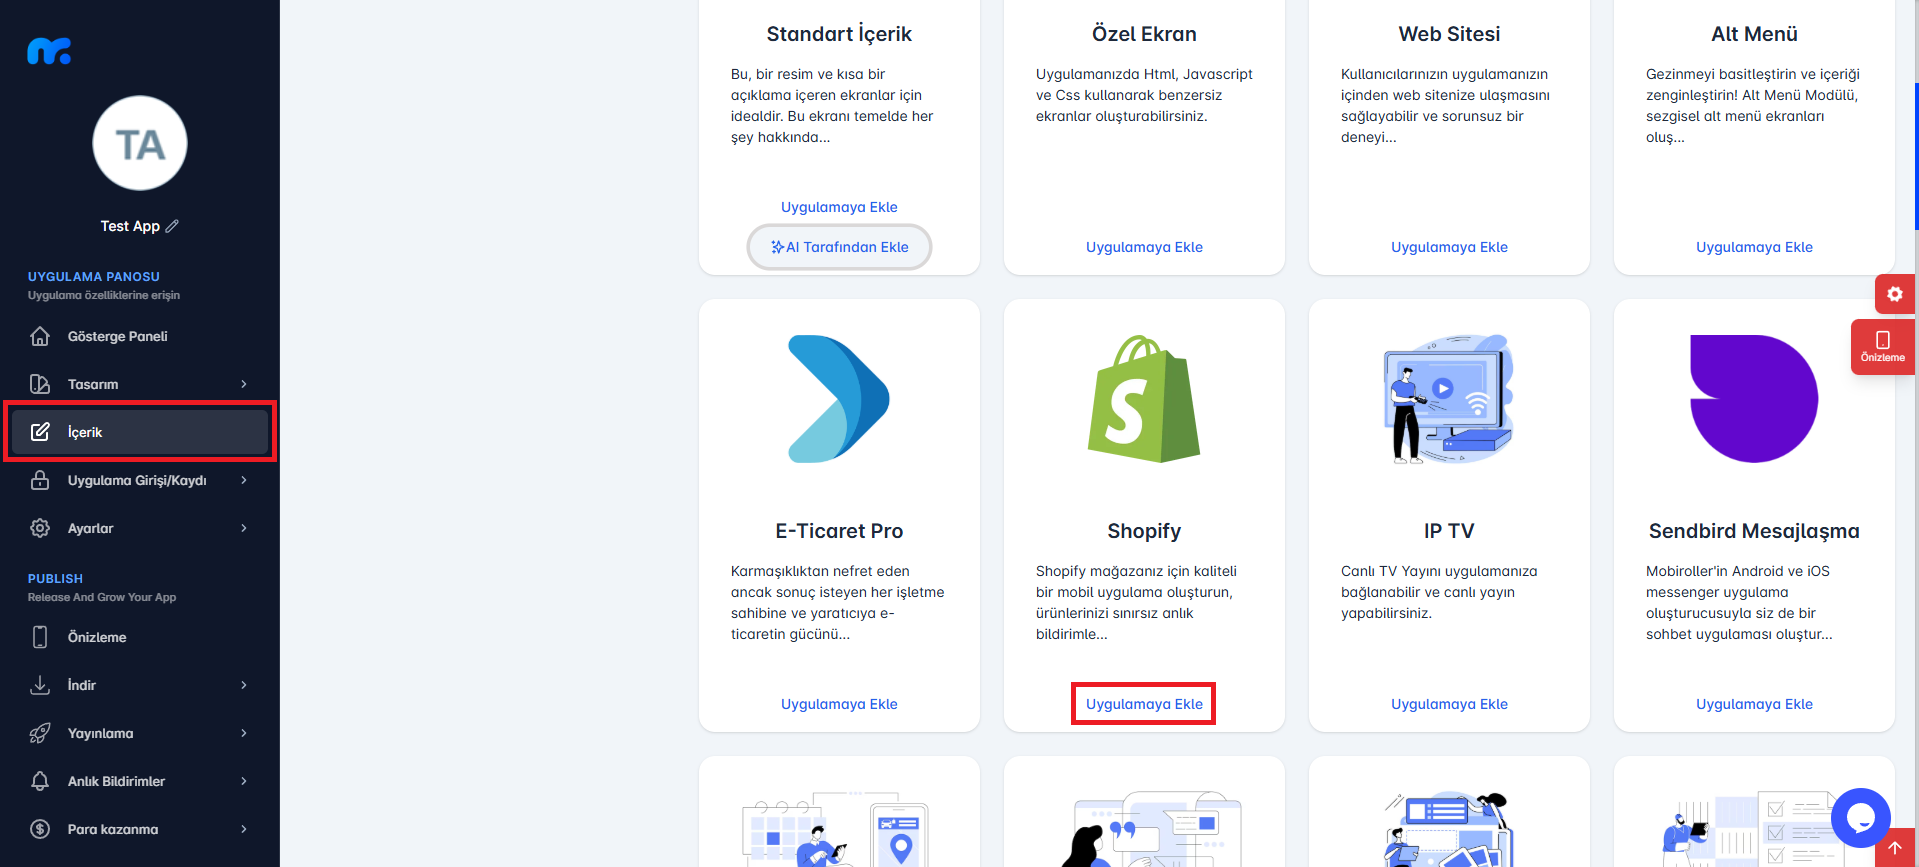Click the page vertical scrollbar
The width and height of the screenshot is (1919, 867).
pyautogui.click(x=1916, y=155)
